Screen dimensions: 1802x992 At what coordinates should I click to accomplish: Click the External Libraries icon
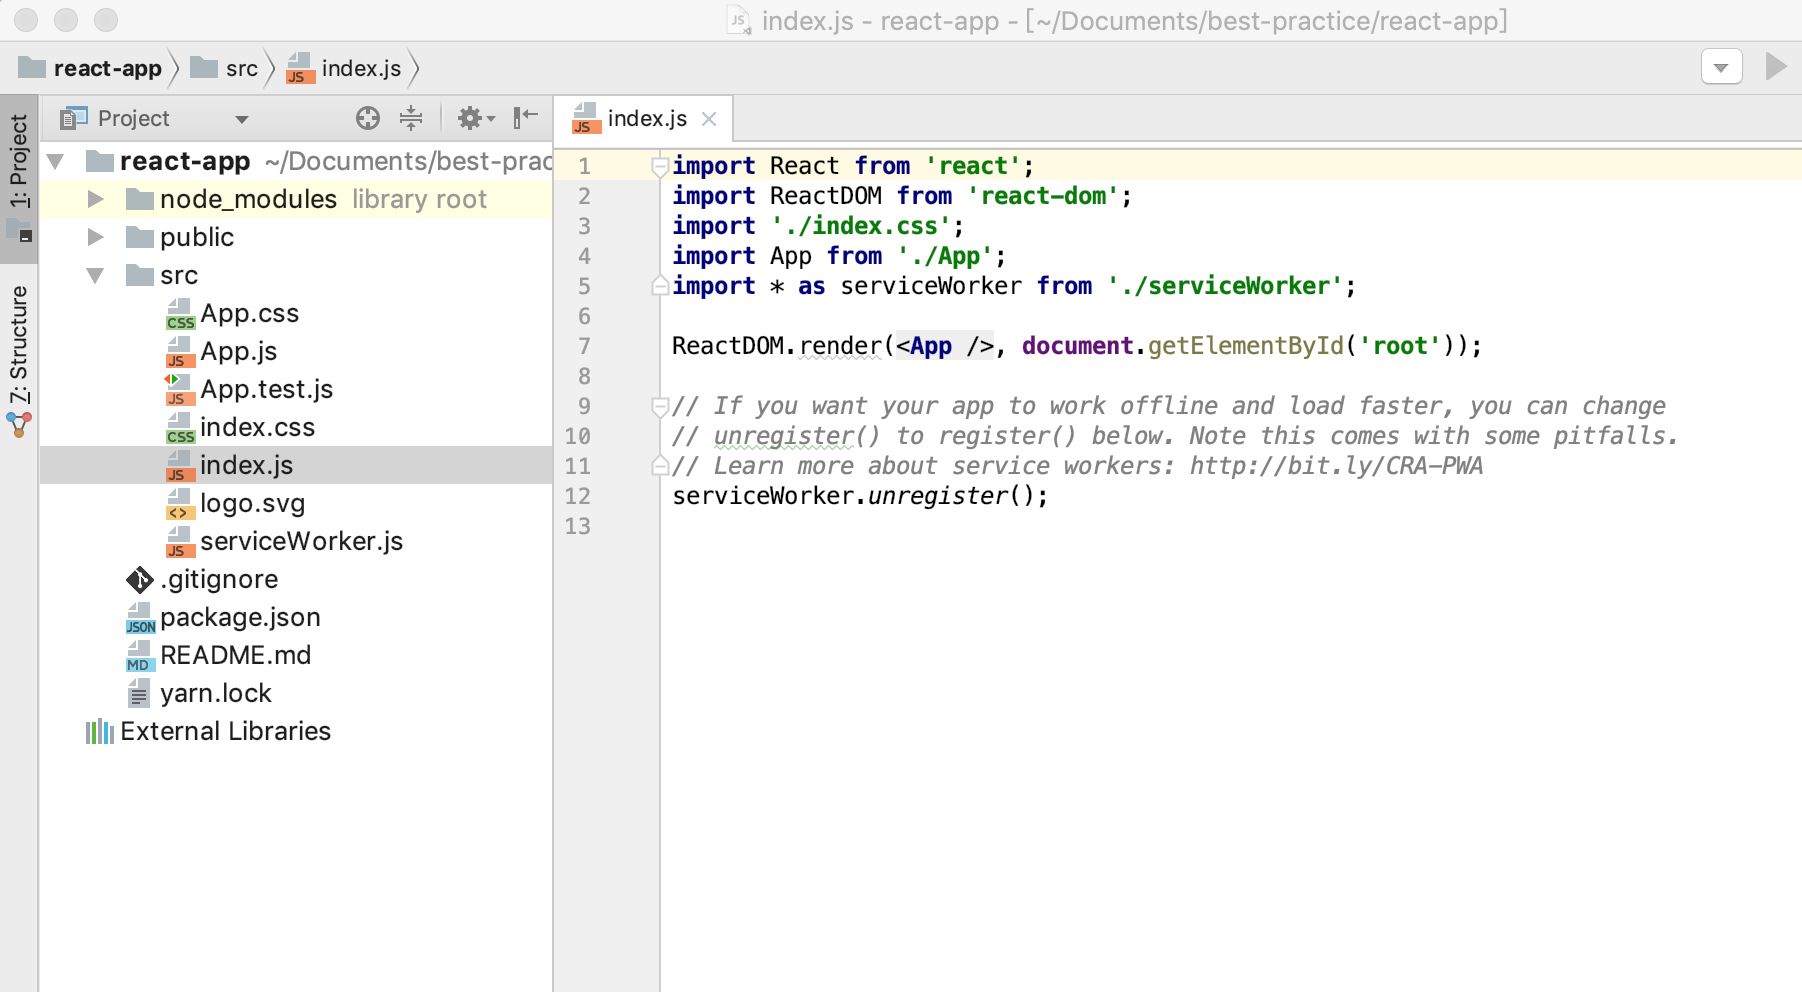pyautogui.click(x=100, y=732)
